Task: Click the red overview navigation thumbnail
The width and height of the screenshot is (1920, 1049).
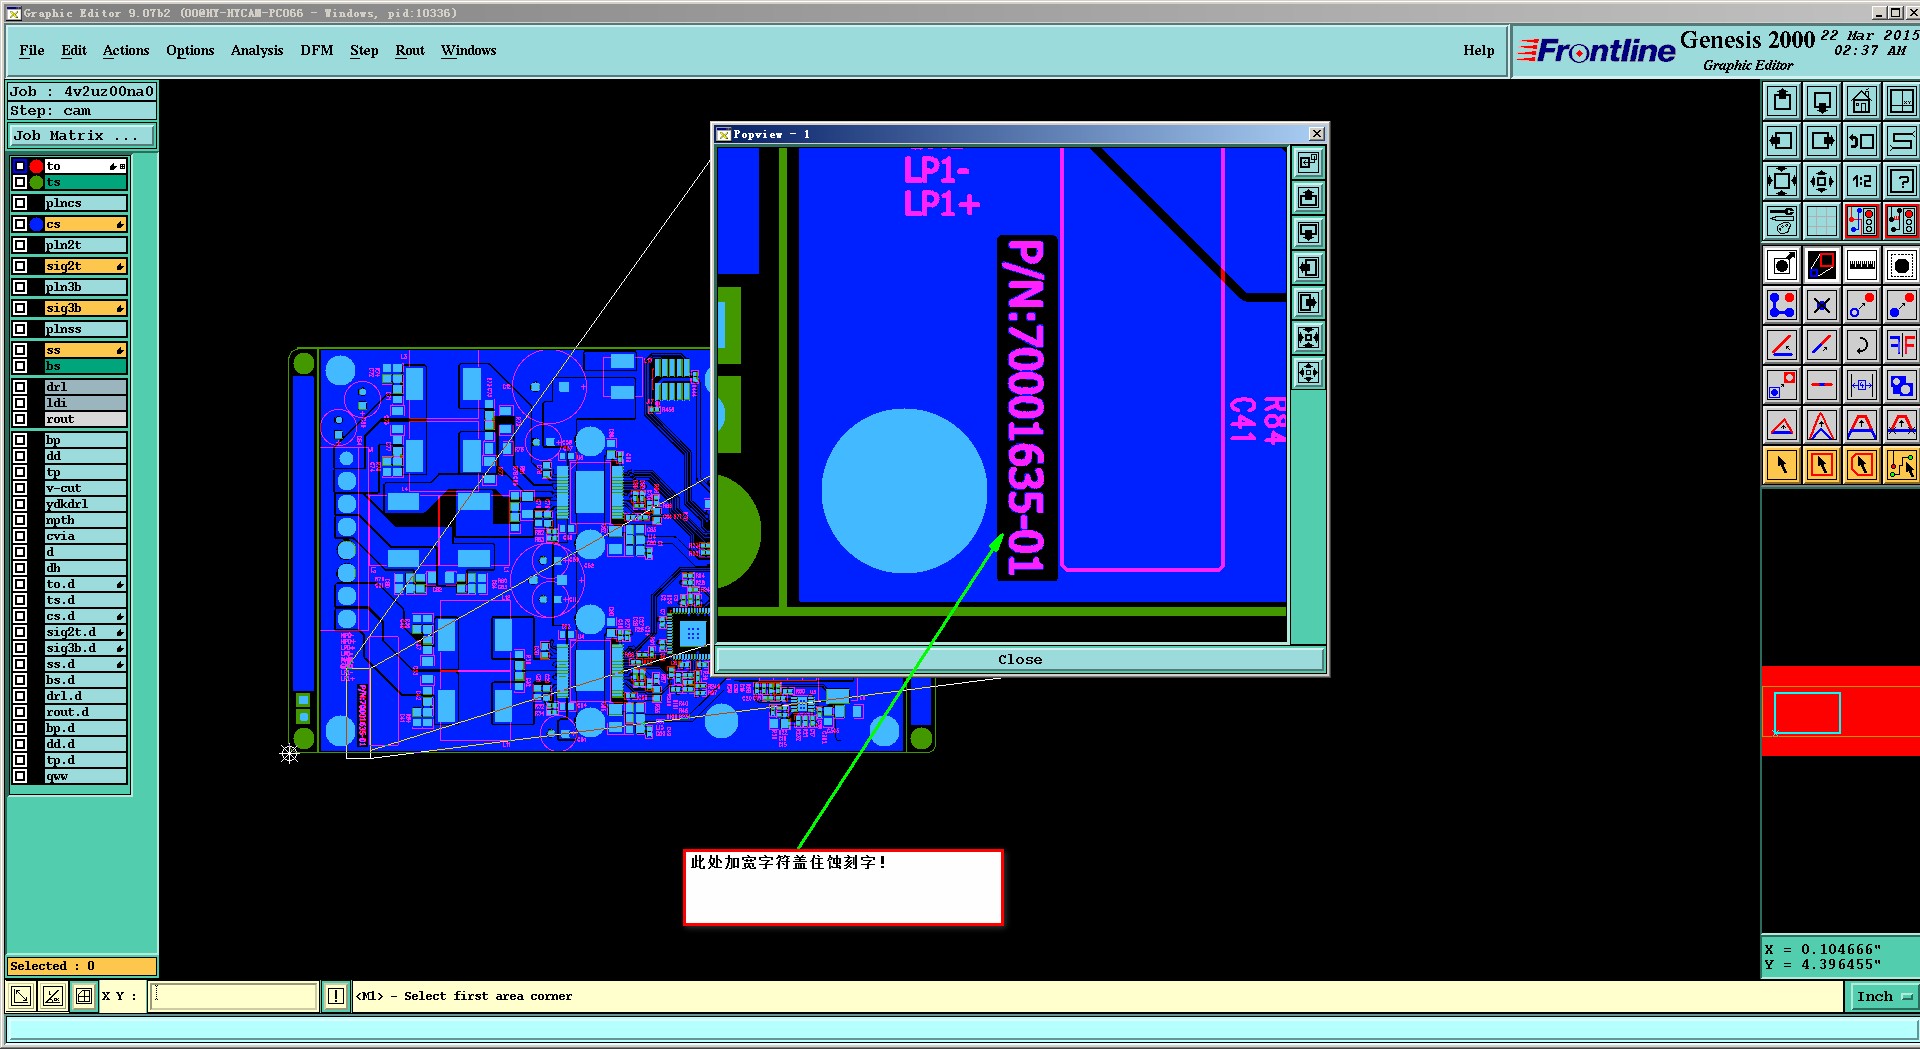Action: [x=1840, y=712]
